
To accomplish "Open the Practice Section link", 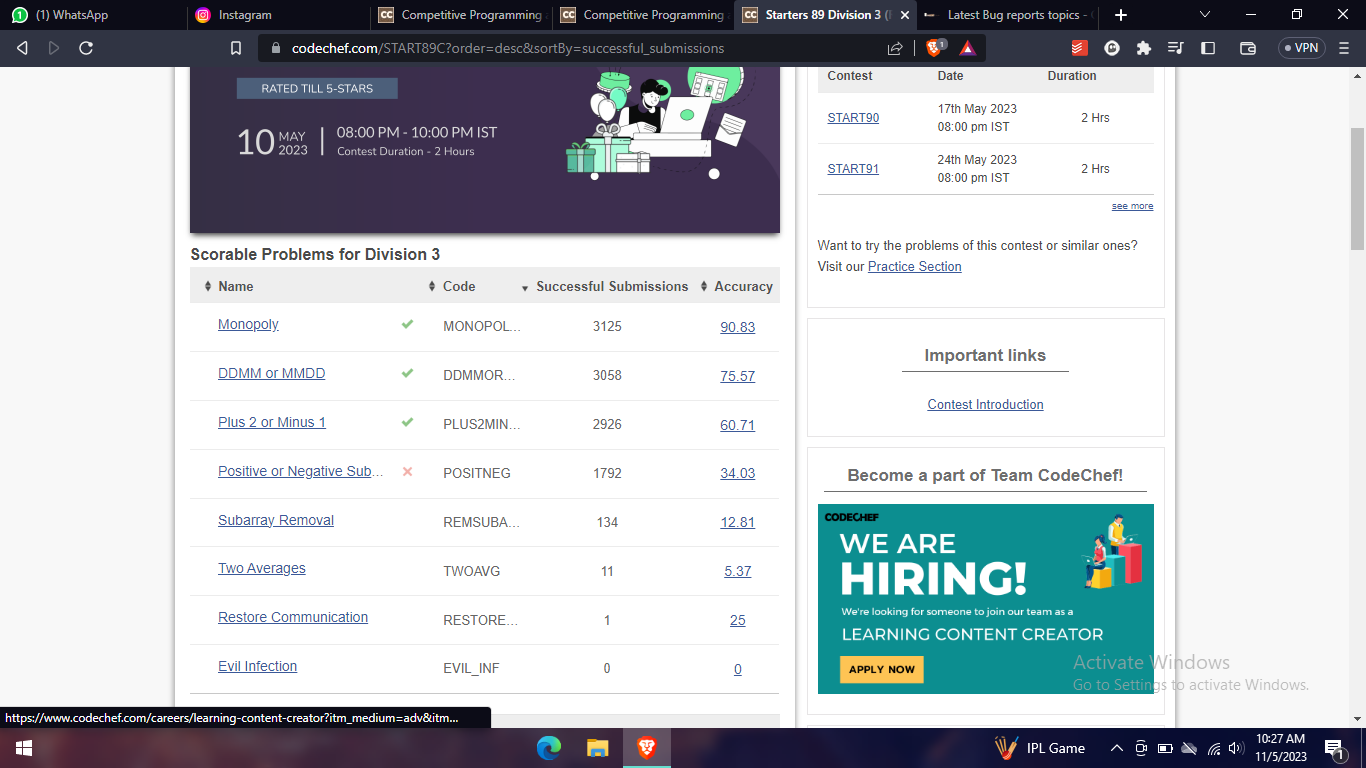I will pos(914,267).
